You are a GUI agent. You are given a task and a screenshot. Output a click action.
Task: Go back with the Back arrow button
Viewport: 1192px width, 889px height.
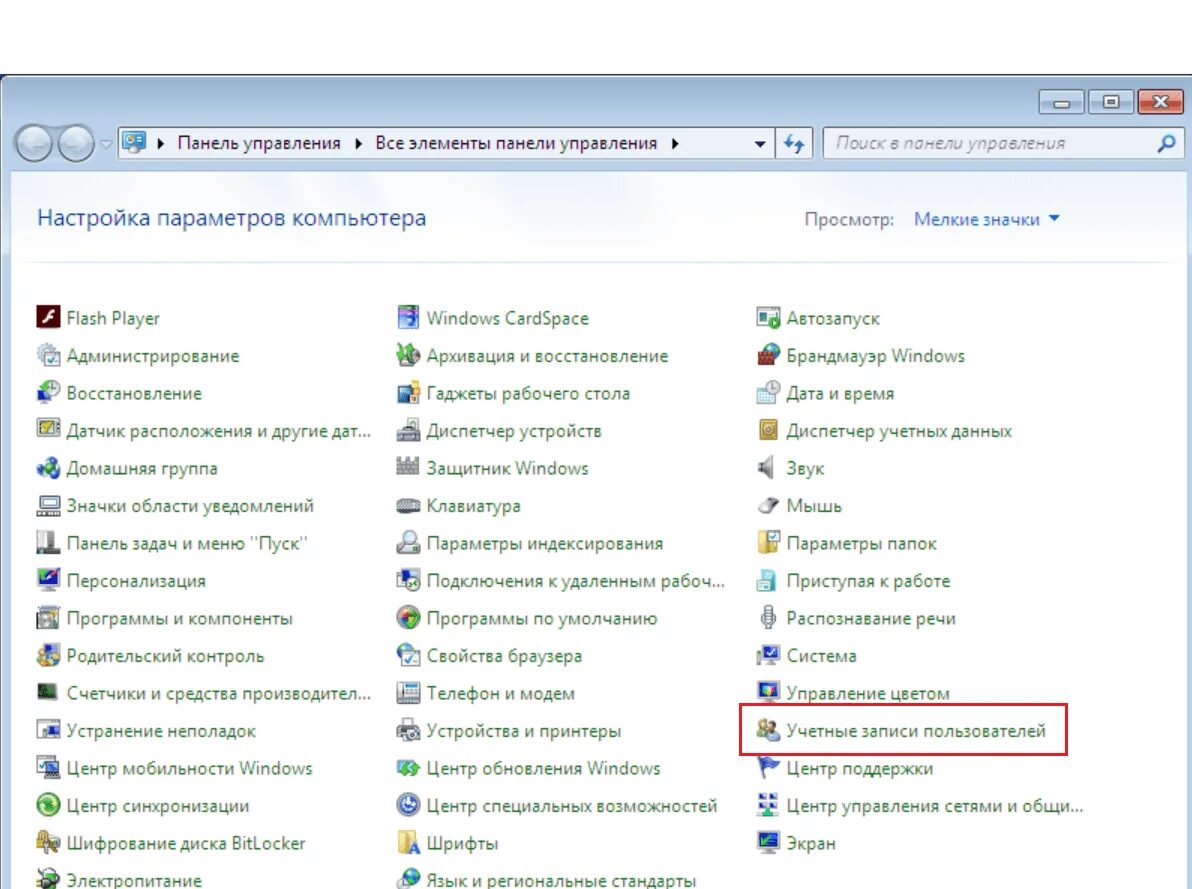pos(34,143)
